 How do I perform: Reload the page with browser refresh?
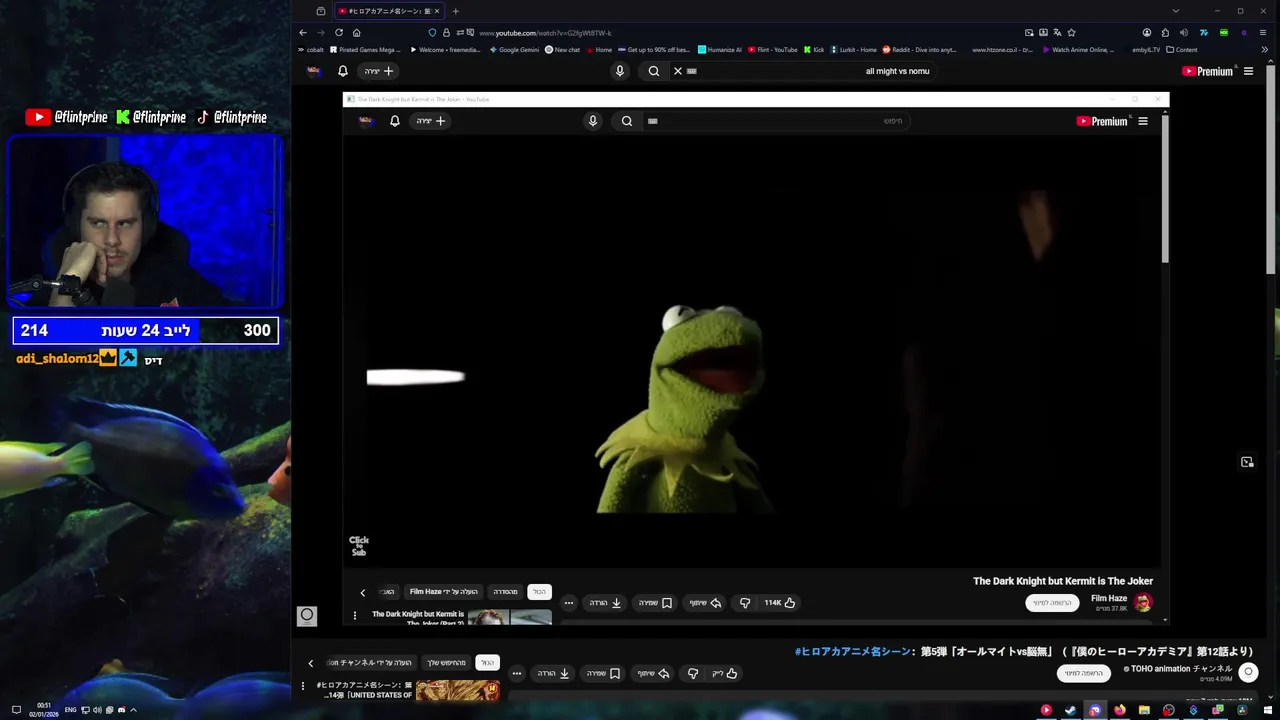pos(339,33)
